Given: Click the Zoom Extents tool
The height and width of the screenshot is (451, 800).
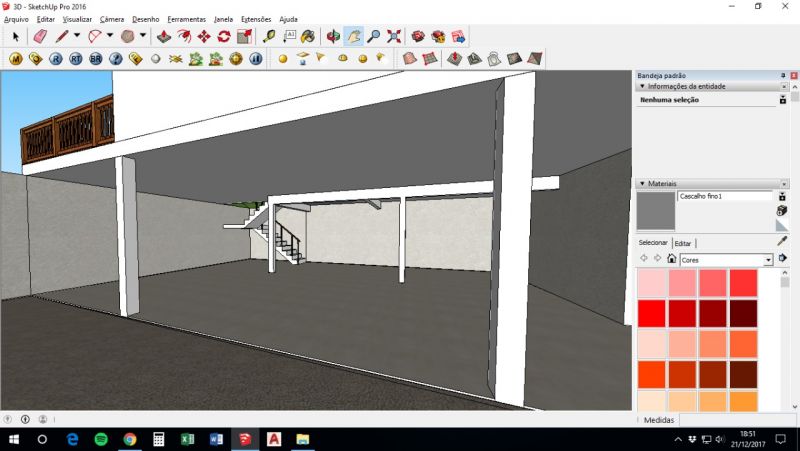Looking at the screenshot, I should [393, 36].
